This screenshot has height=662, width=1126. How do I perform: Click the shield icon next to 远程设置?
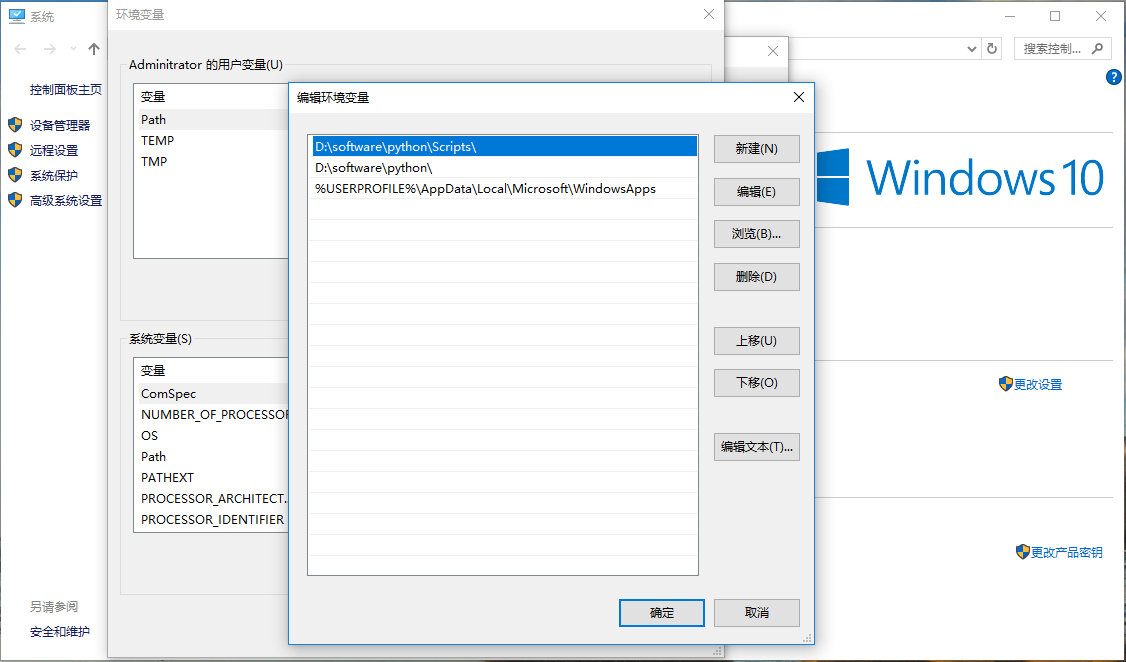tap(15, 150)
